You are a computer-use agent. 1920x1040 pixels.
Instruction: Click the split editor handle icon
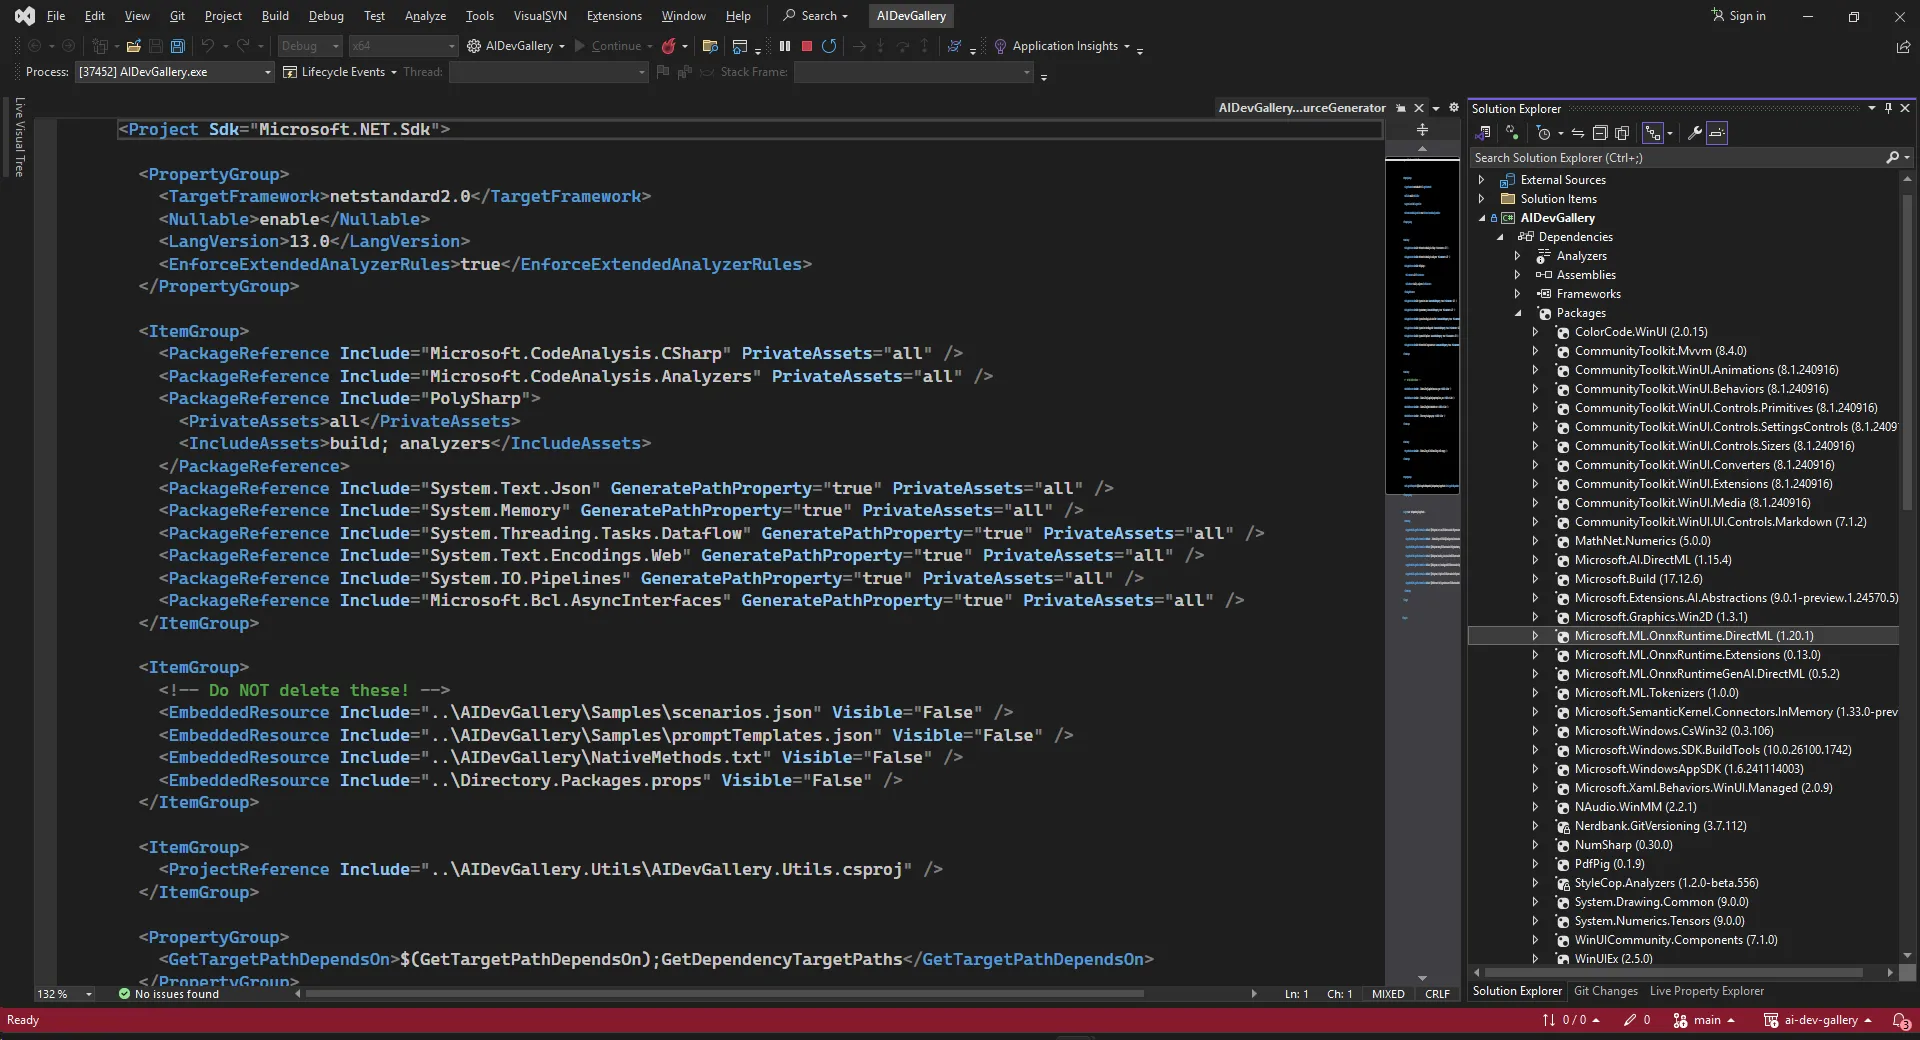point(1422,130)
